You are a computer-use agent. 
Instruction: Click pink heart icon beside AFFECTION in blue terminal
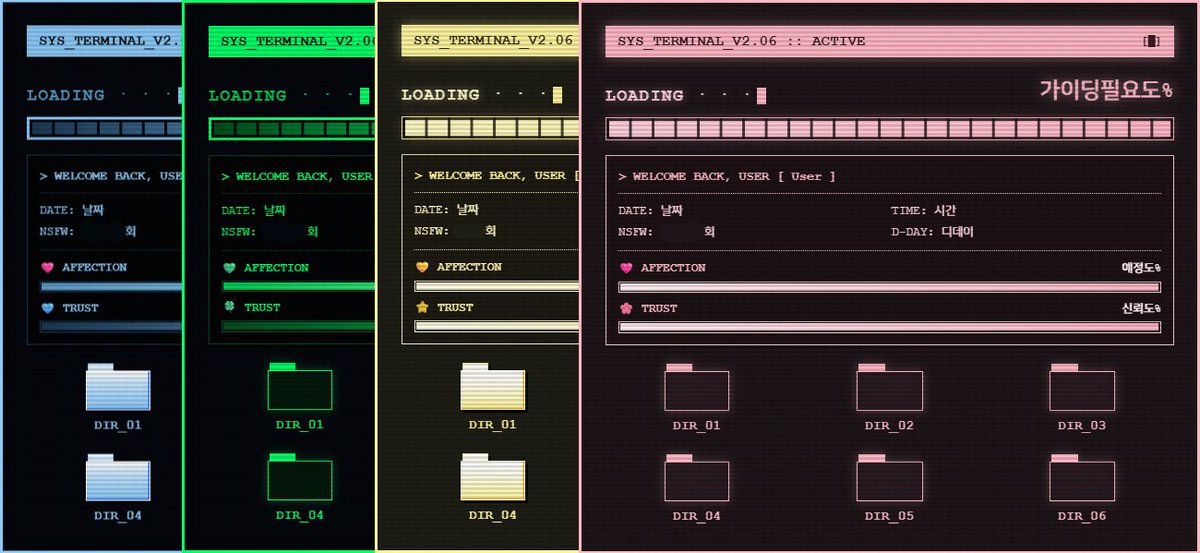pyautogui.click(x=47, y=268)
